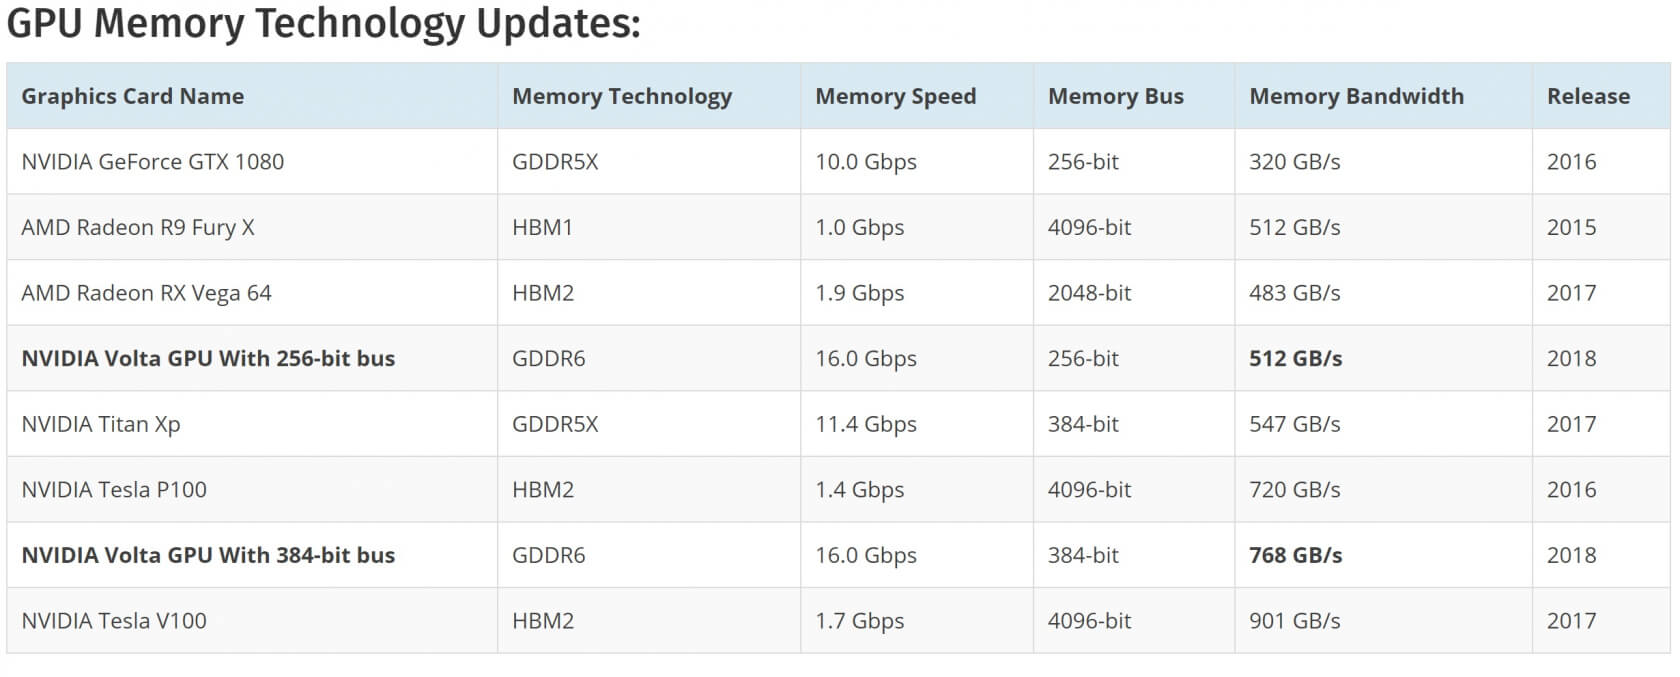Click the Graphics Card Name column header
1680x677 pixels.
pyautogui.click(x=133, y=96)
